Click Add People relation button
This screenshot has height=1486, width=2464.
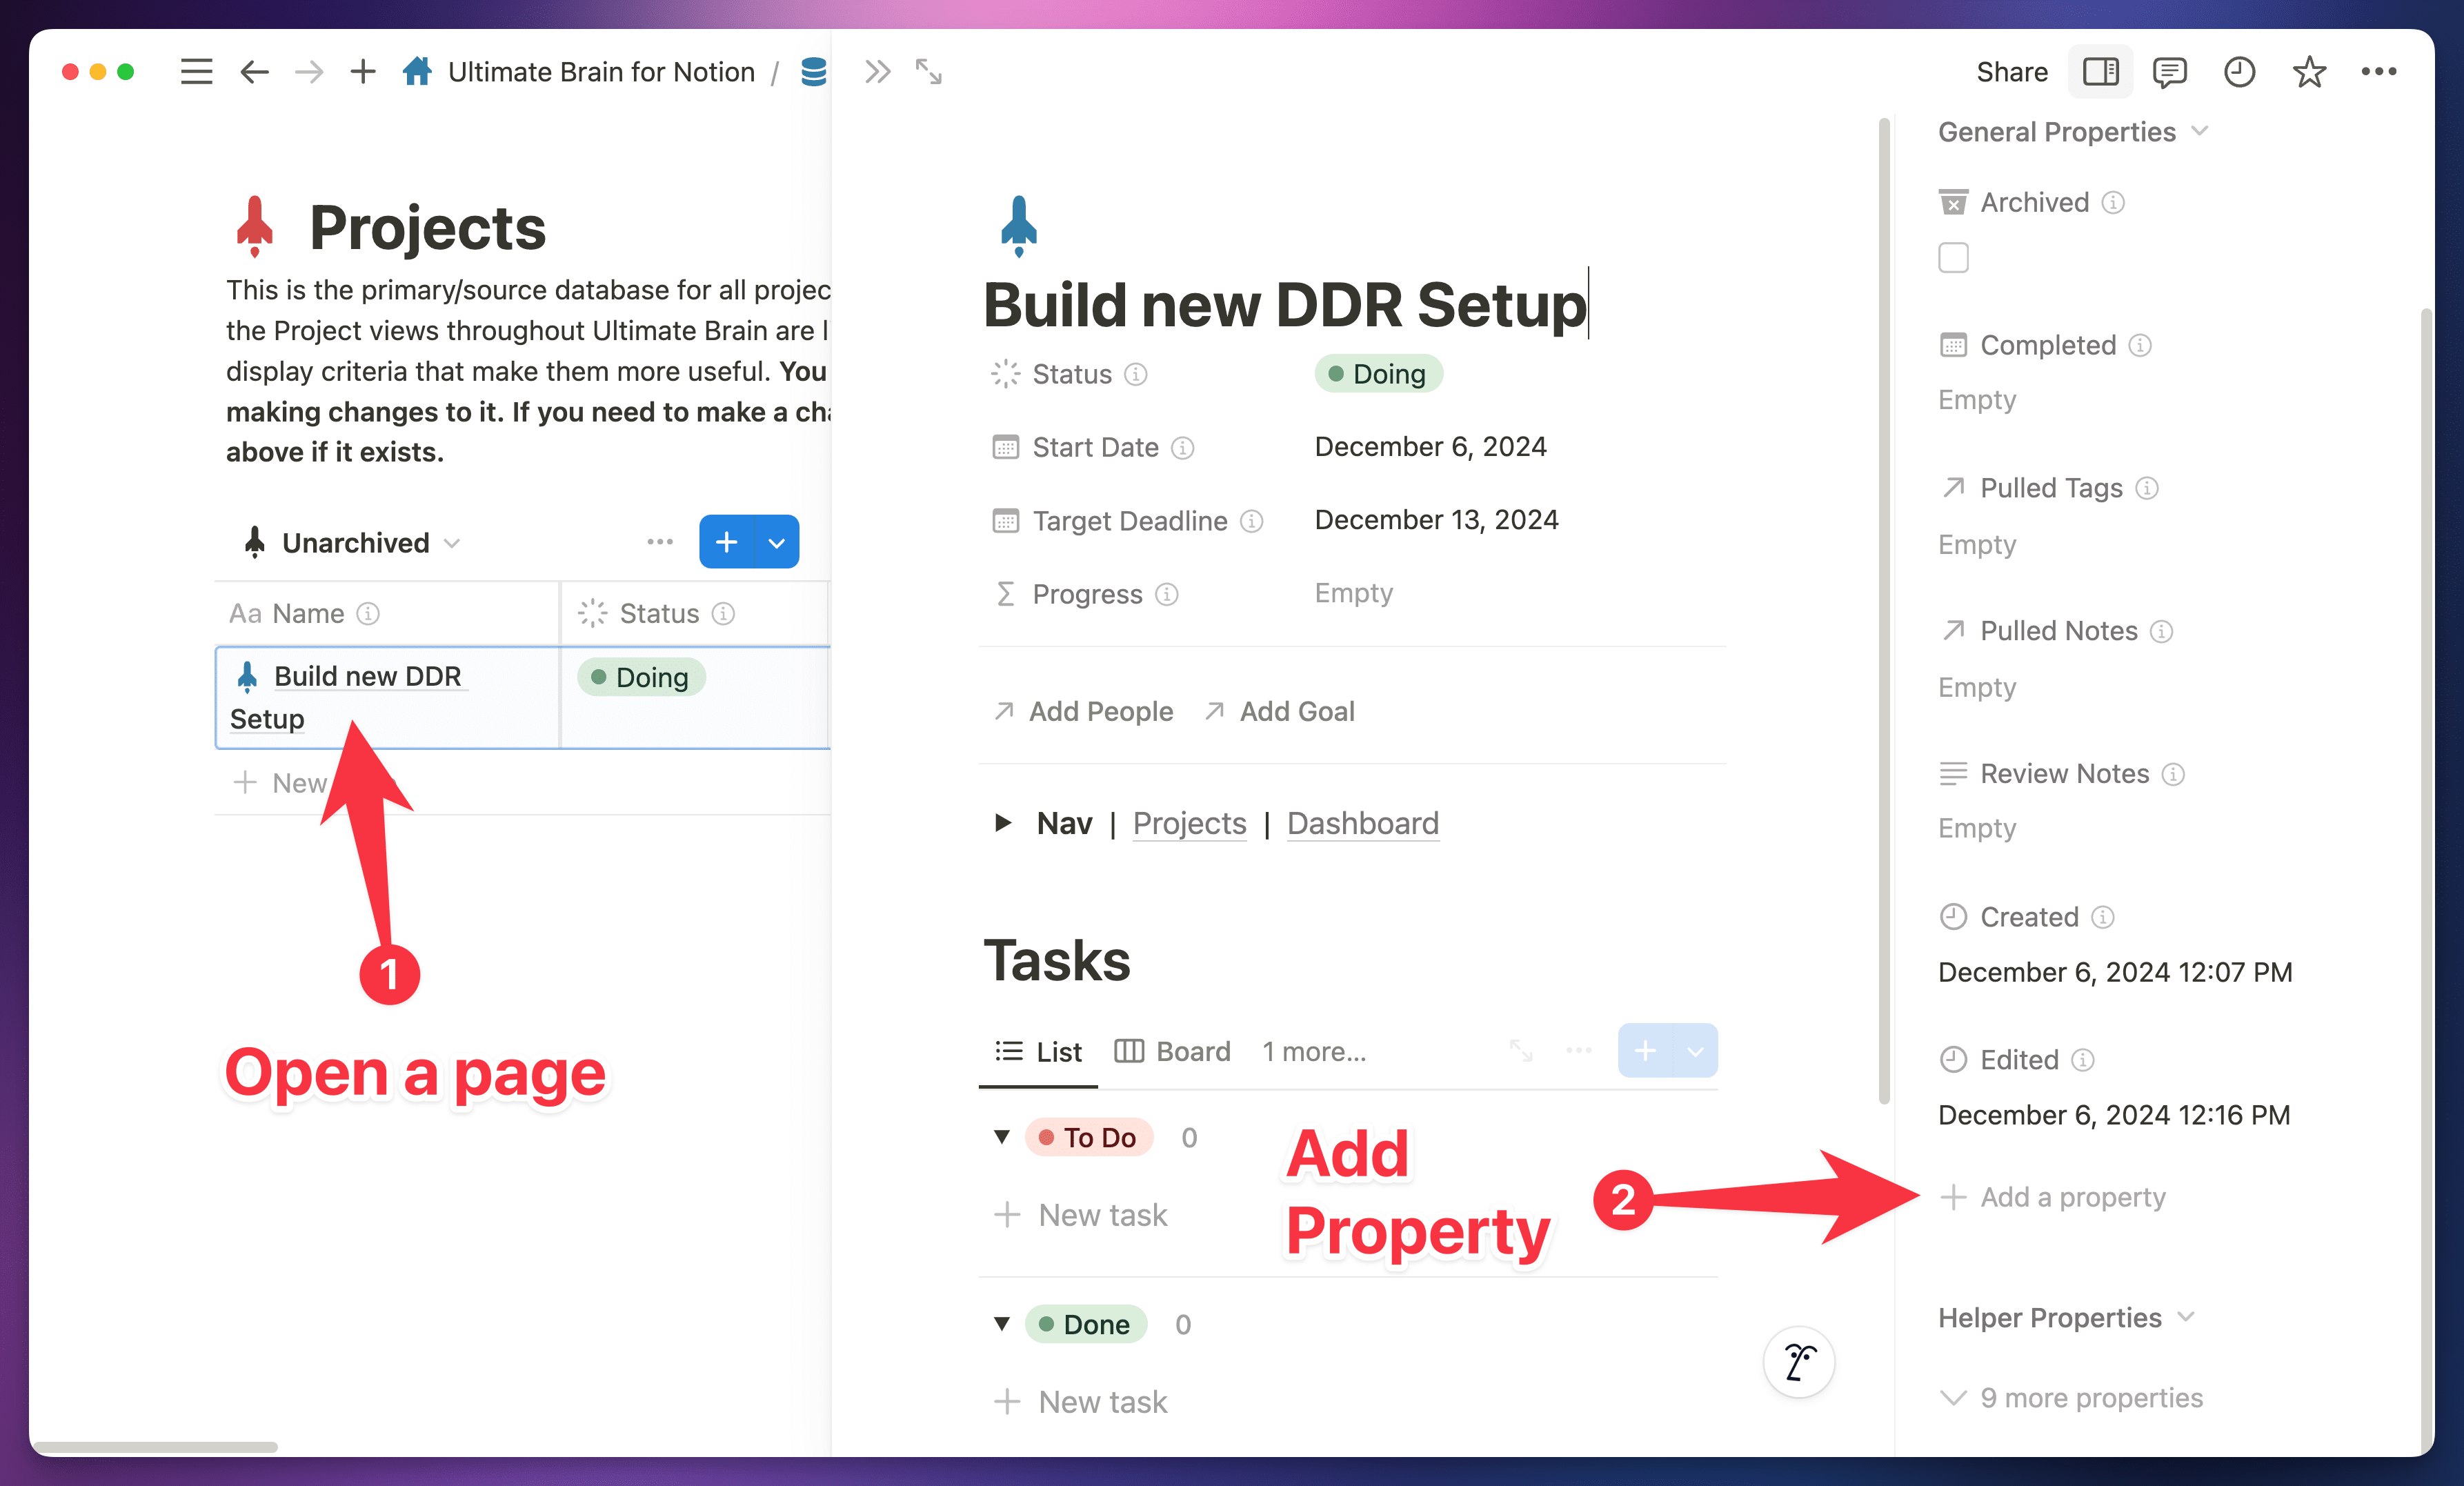click(x=1083, y=711)
